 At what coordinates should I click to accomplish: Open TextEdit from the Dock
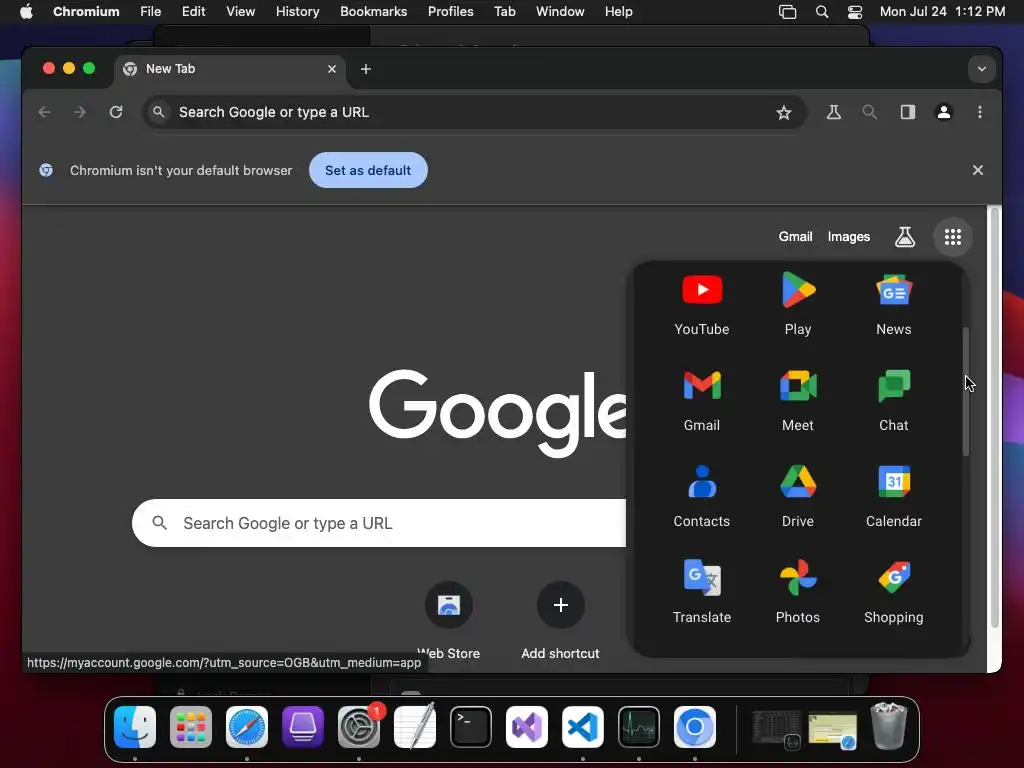point(415,727)
